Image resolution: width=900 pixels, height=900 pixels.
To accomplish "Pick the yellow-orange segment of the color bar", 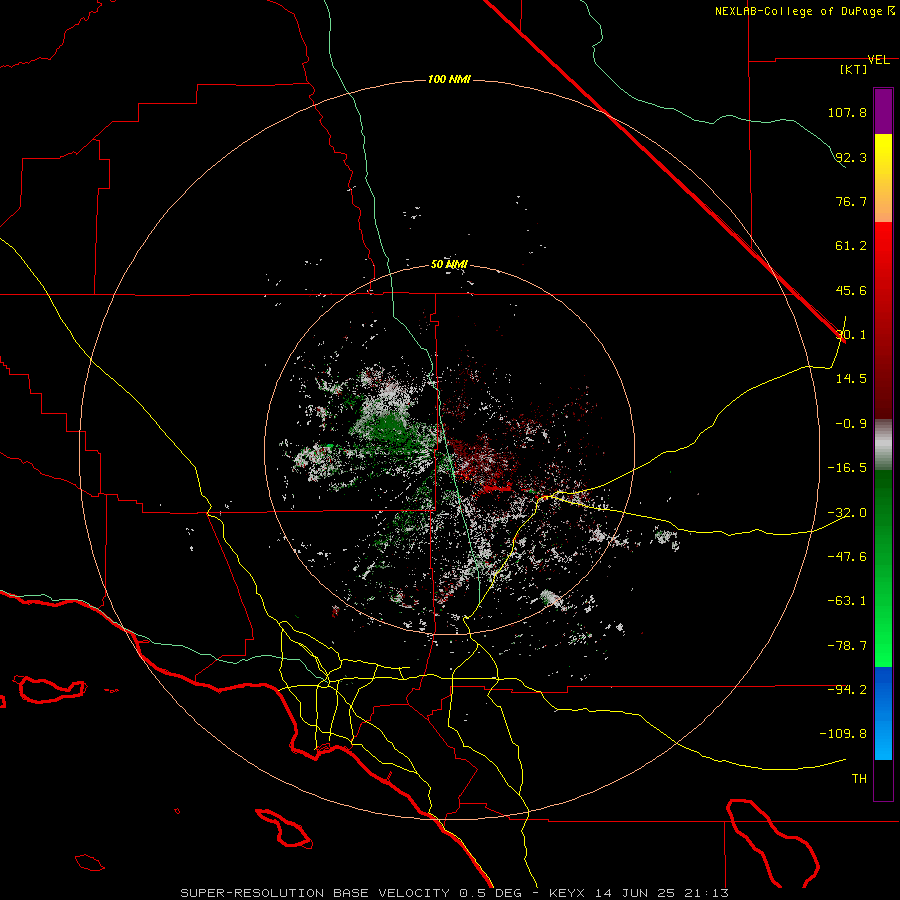I will click(883, 178).
